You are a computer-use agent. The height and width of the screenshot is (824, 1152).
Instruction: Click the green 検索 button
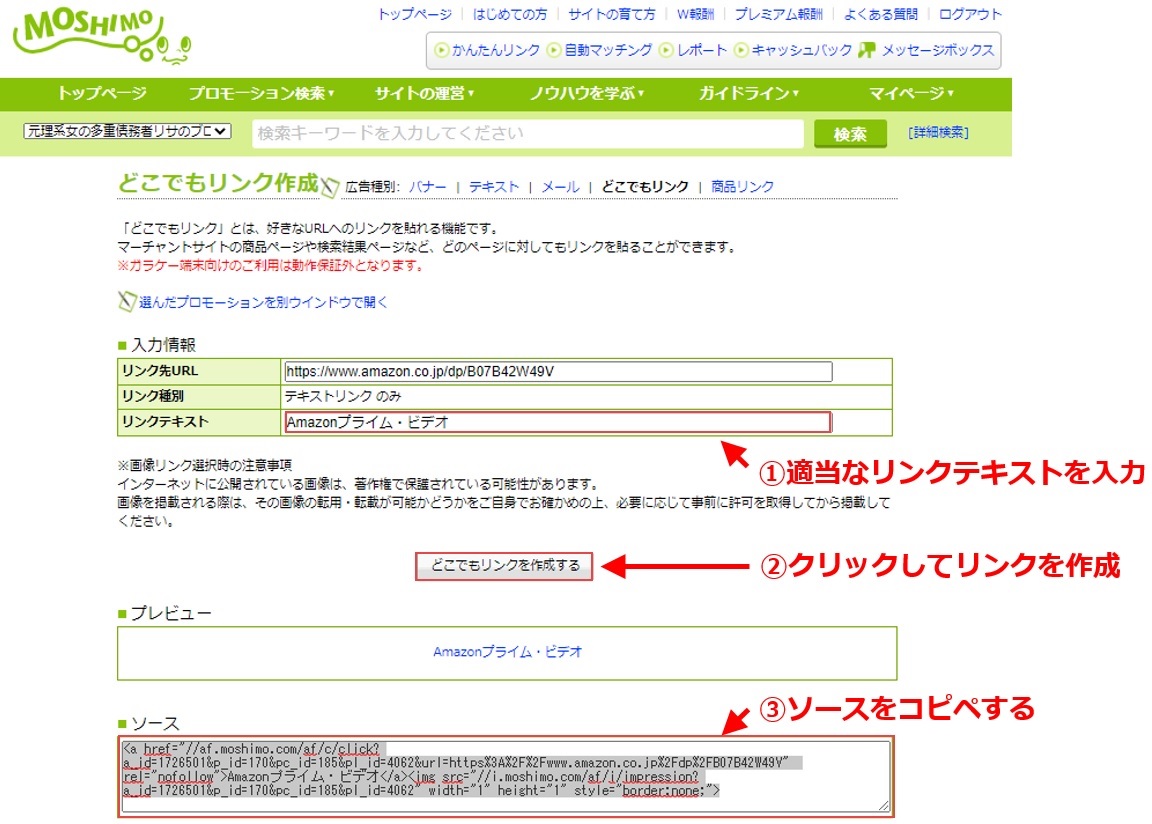850,134
